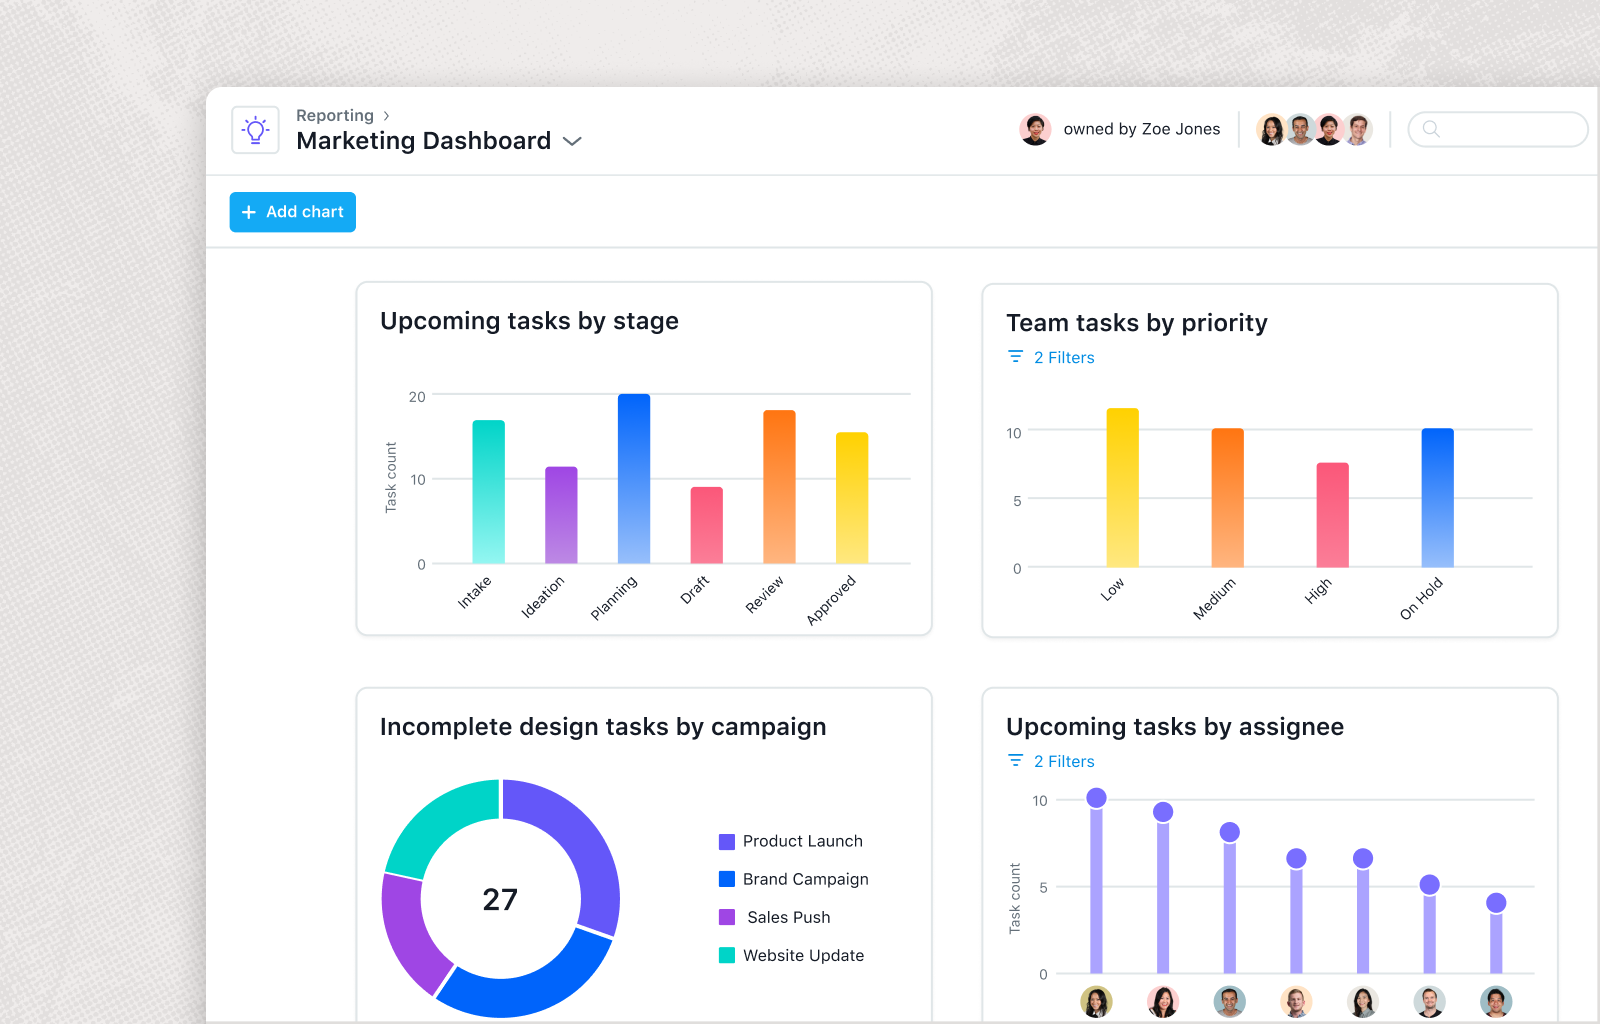Click the first assignee avatar below the lollipop chart
Screen dimensions: 1600x1024
[1096, 1001]
